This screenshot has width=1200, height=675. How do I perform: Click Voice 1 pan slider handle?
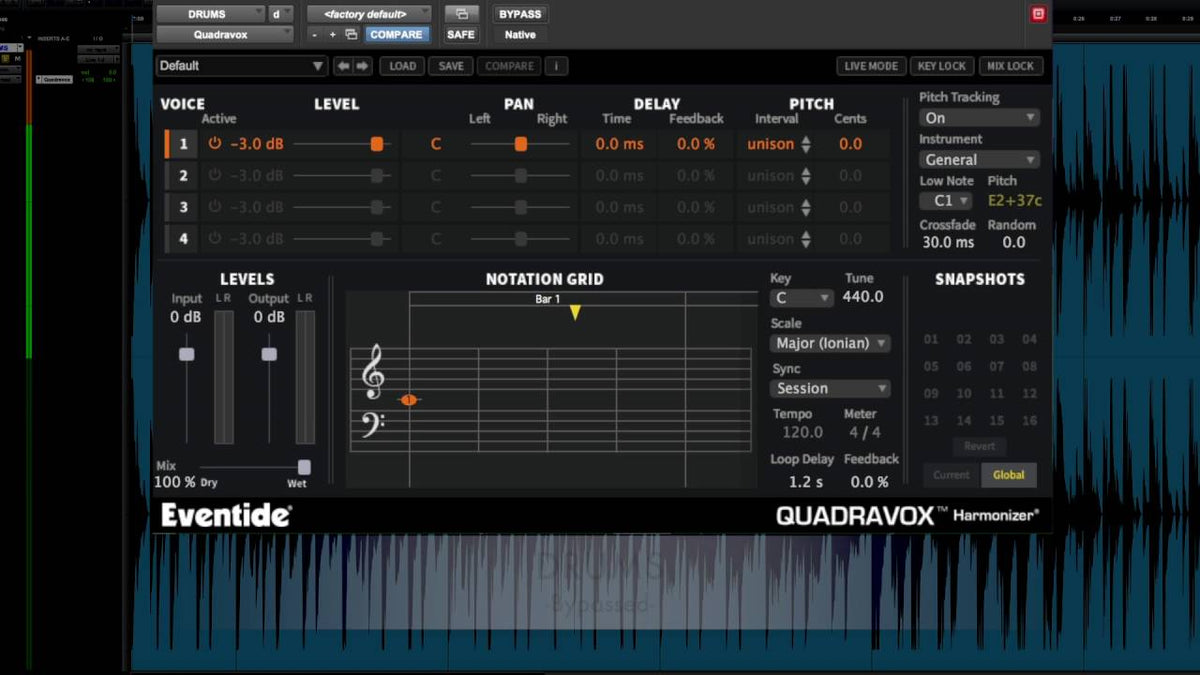(x=521, y=144)
